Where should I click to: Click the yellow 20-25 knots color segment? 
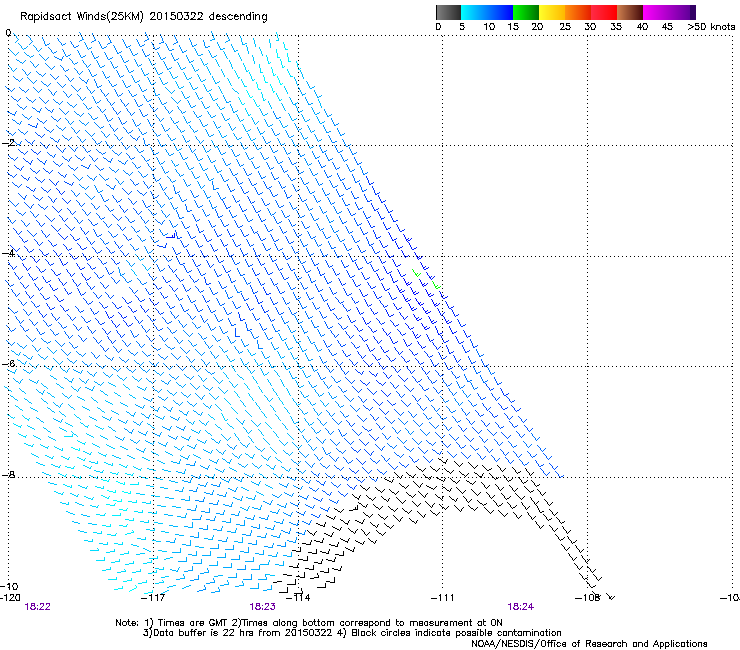(x=552, y=12)
